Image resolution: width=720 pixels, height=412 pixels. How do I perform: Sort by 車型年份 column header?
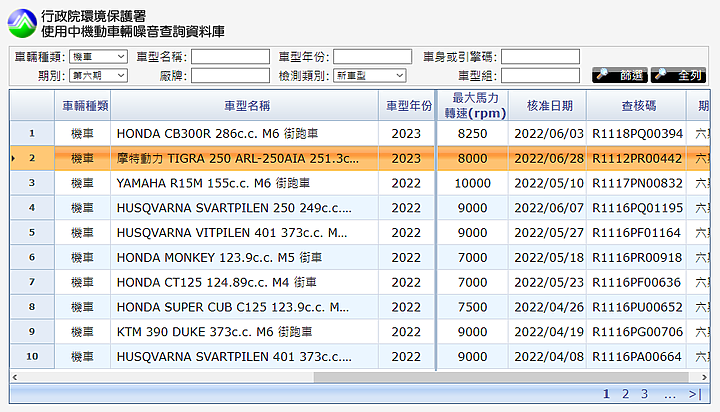[407, 106]
